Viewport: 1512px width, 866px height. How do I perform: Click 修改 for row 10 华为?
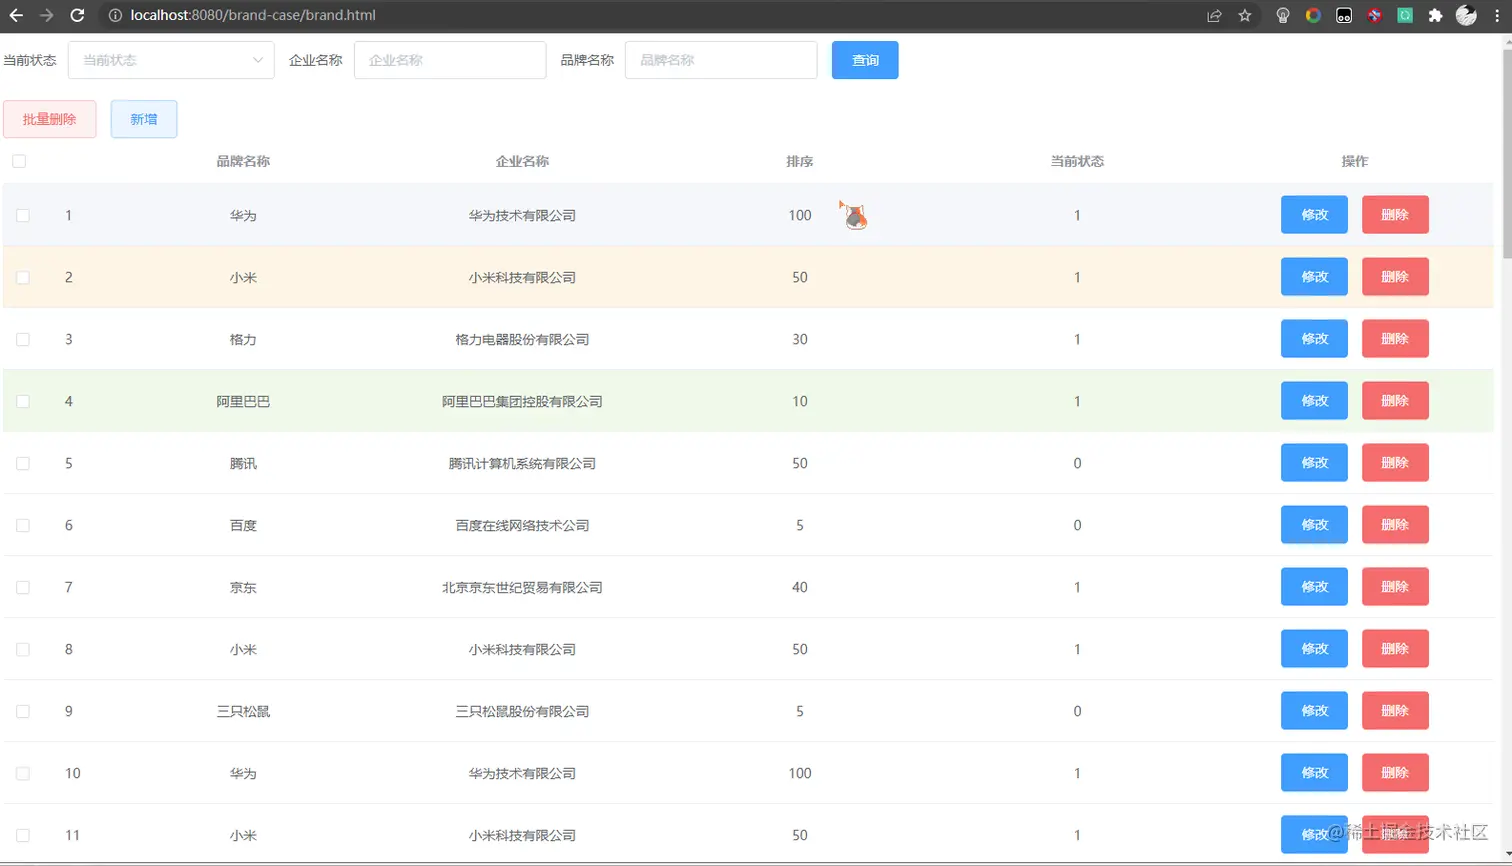coord(1314,773)
